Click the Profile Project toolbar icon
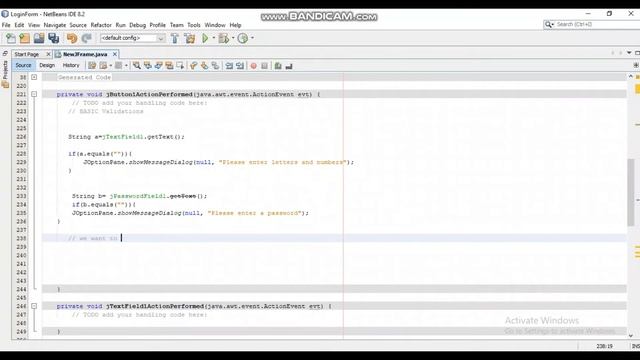This screenshot has width=640, height=360. (242, 38)
